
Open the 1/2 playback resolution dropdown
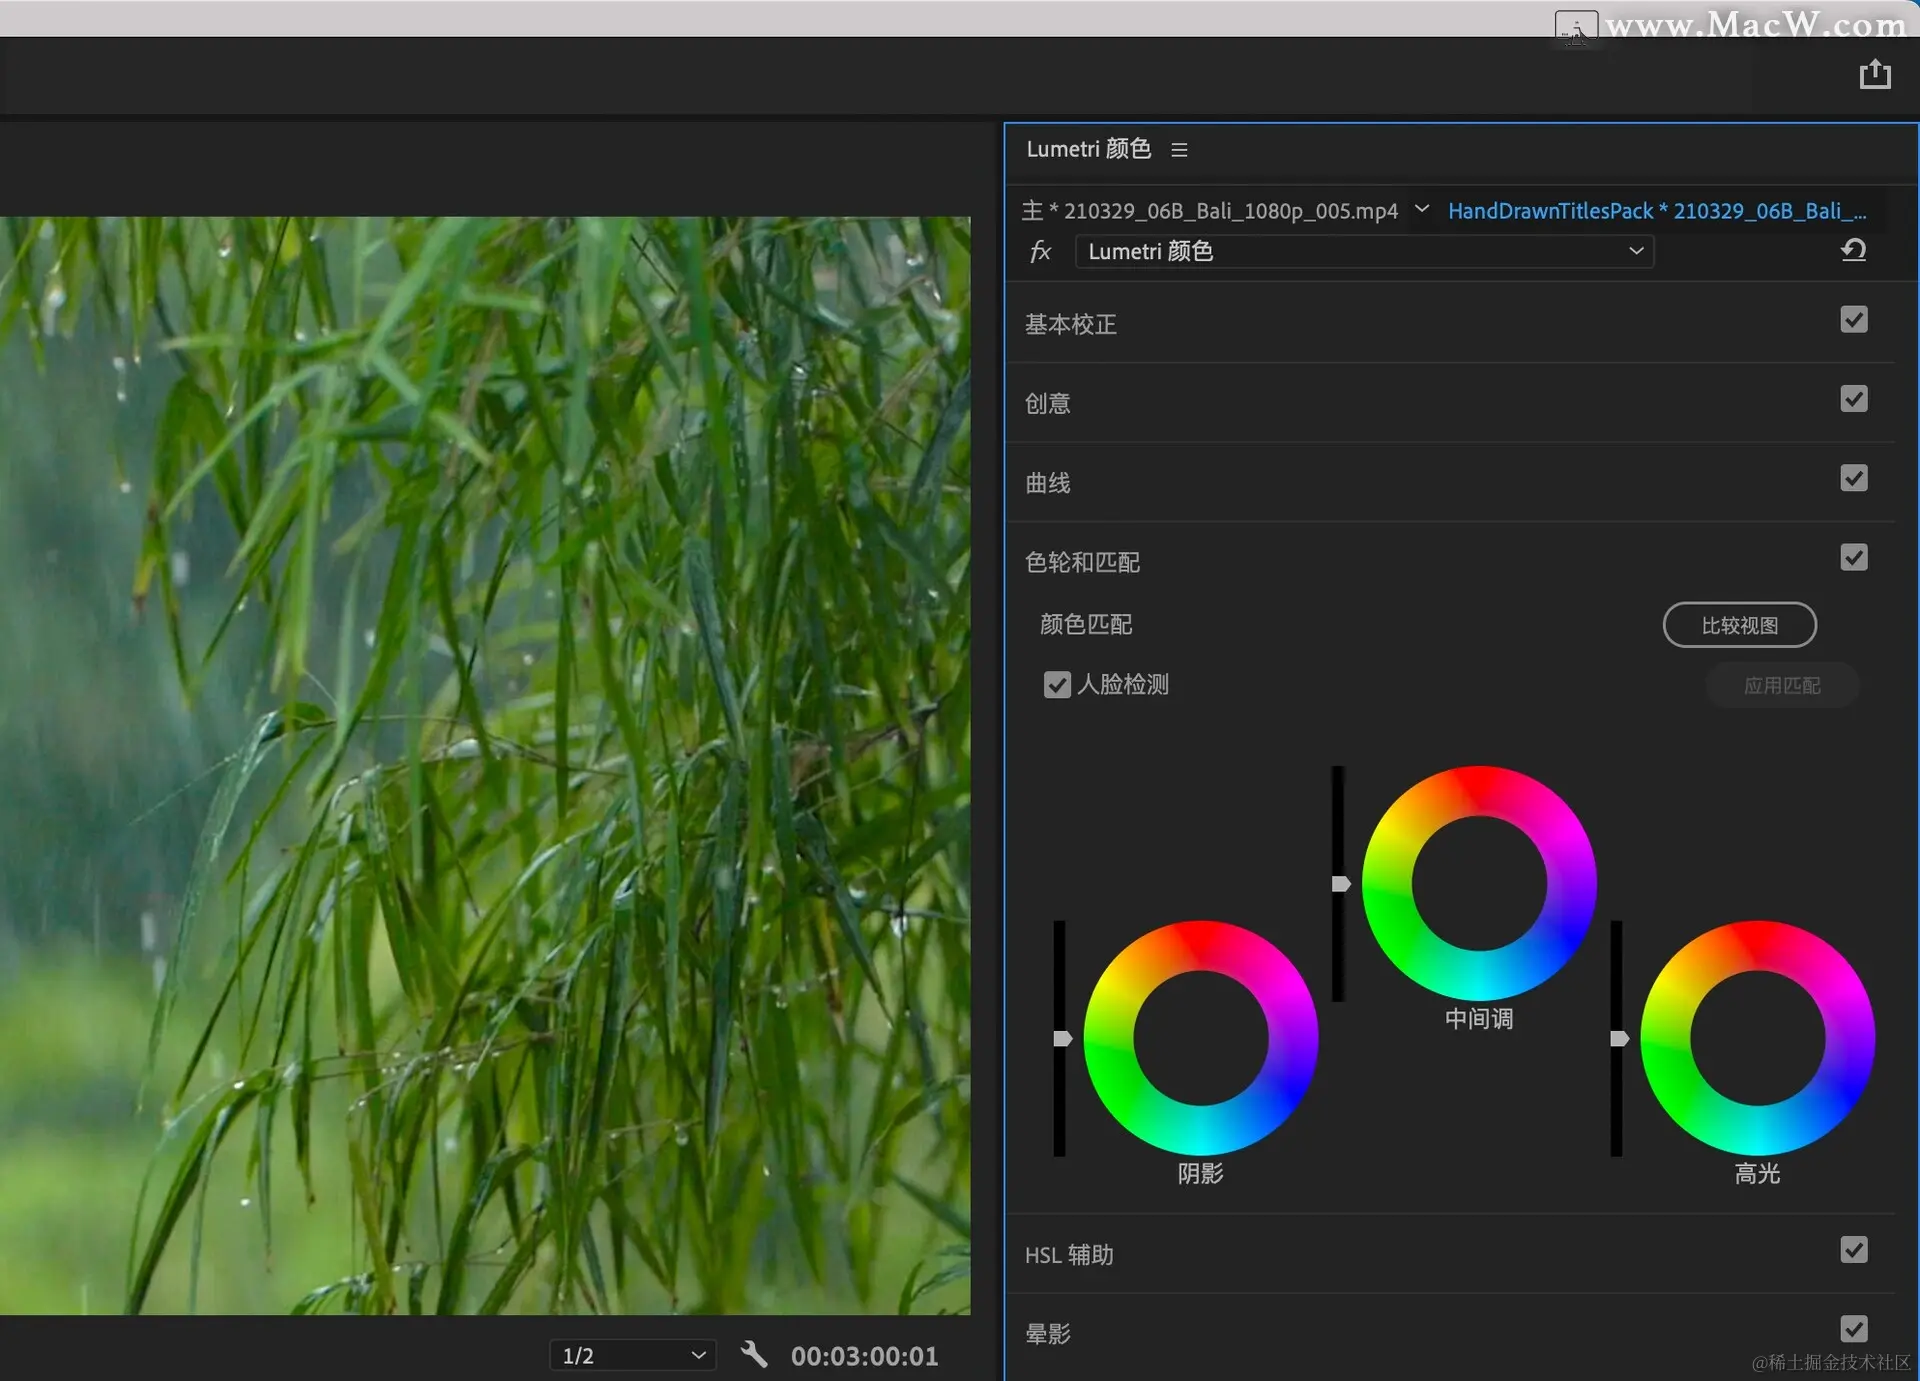point(632,1355)
